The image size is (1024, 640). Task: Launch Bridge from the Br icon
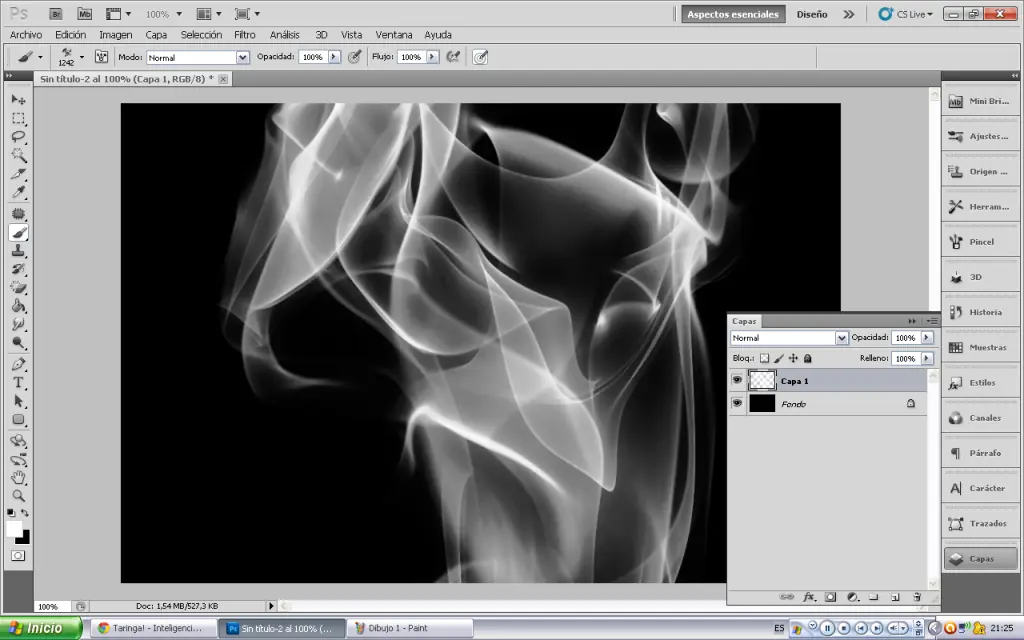click(x=56, y=14)
